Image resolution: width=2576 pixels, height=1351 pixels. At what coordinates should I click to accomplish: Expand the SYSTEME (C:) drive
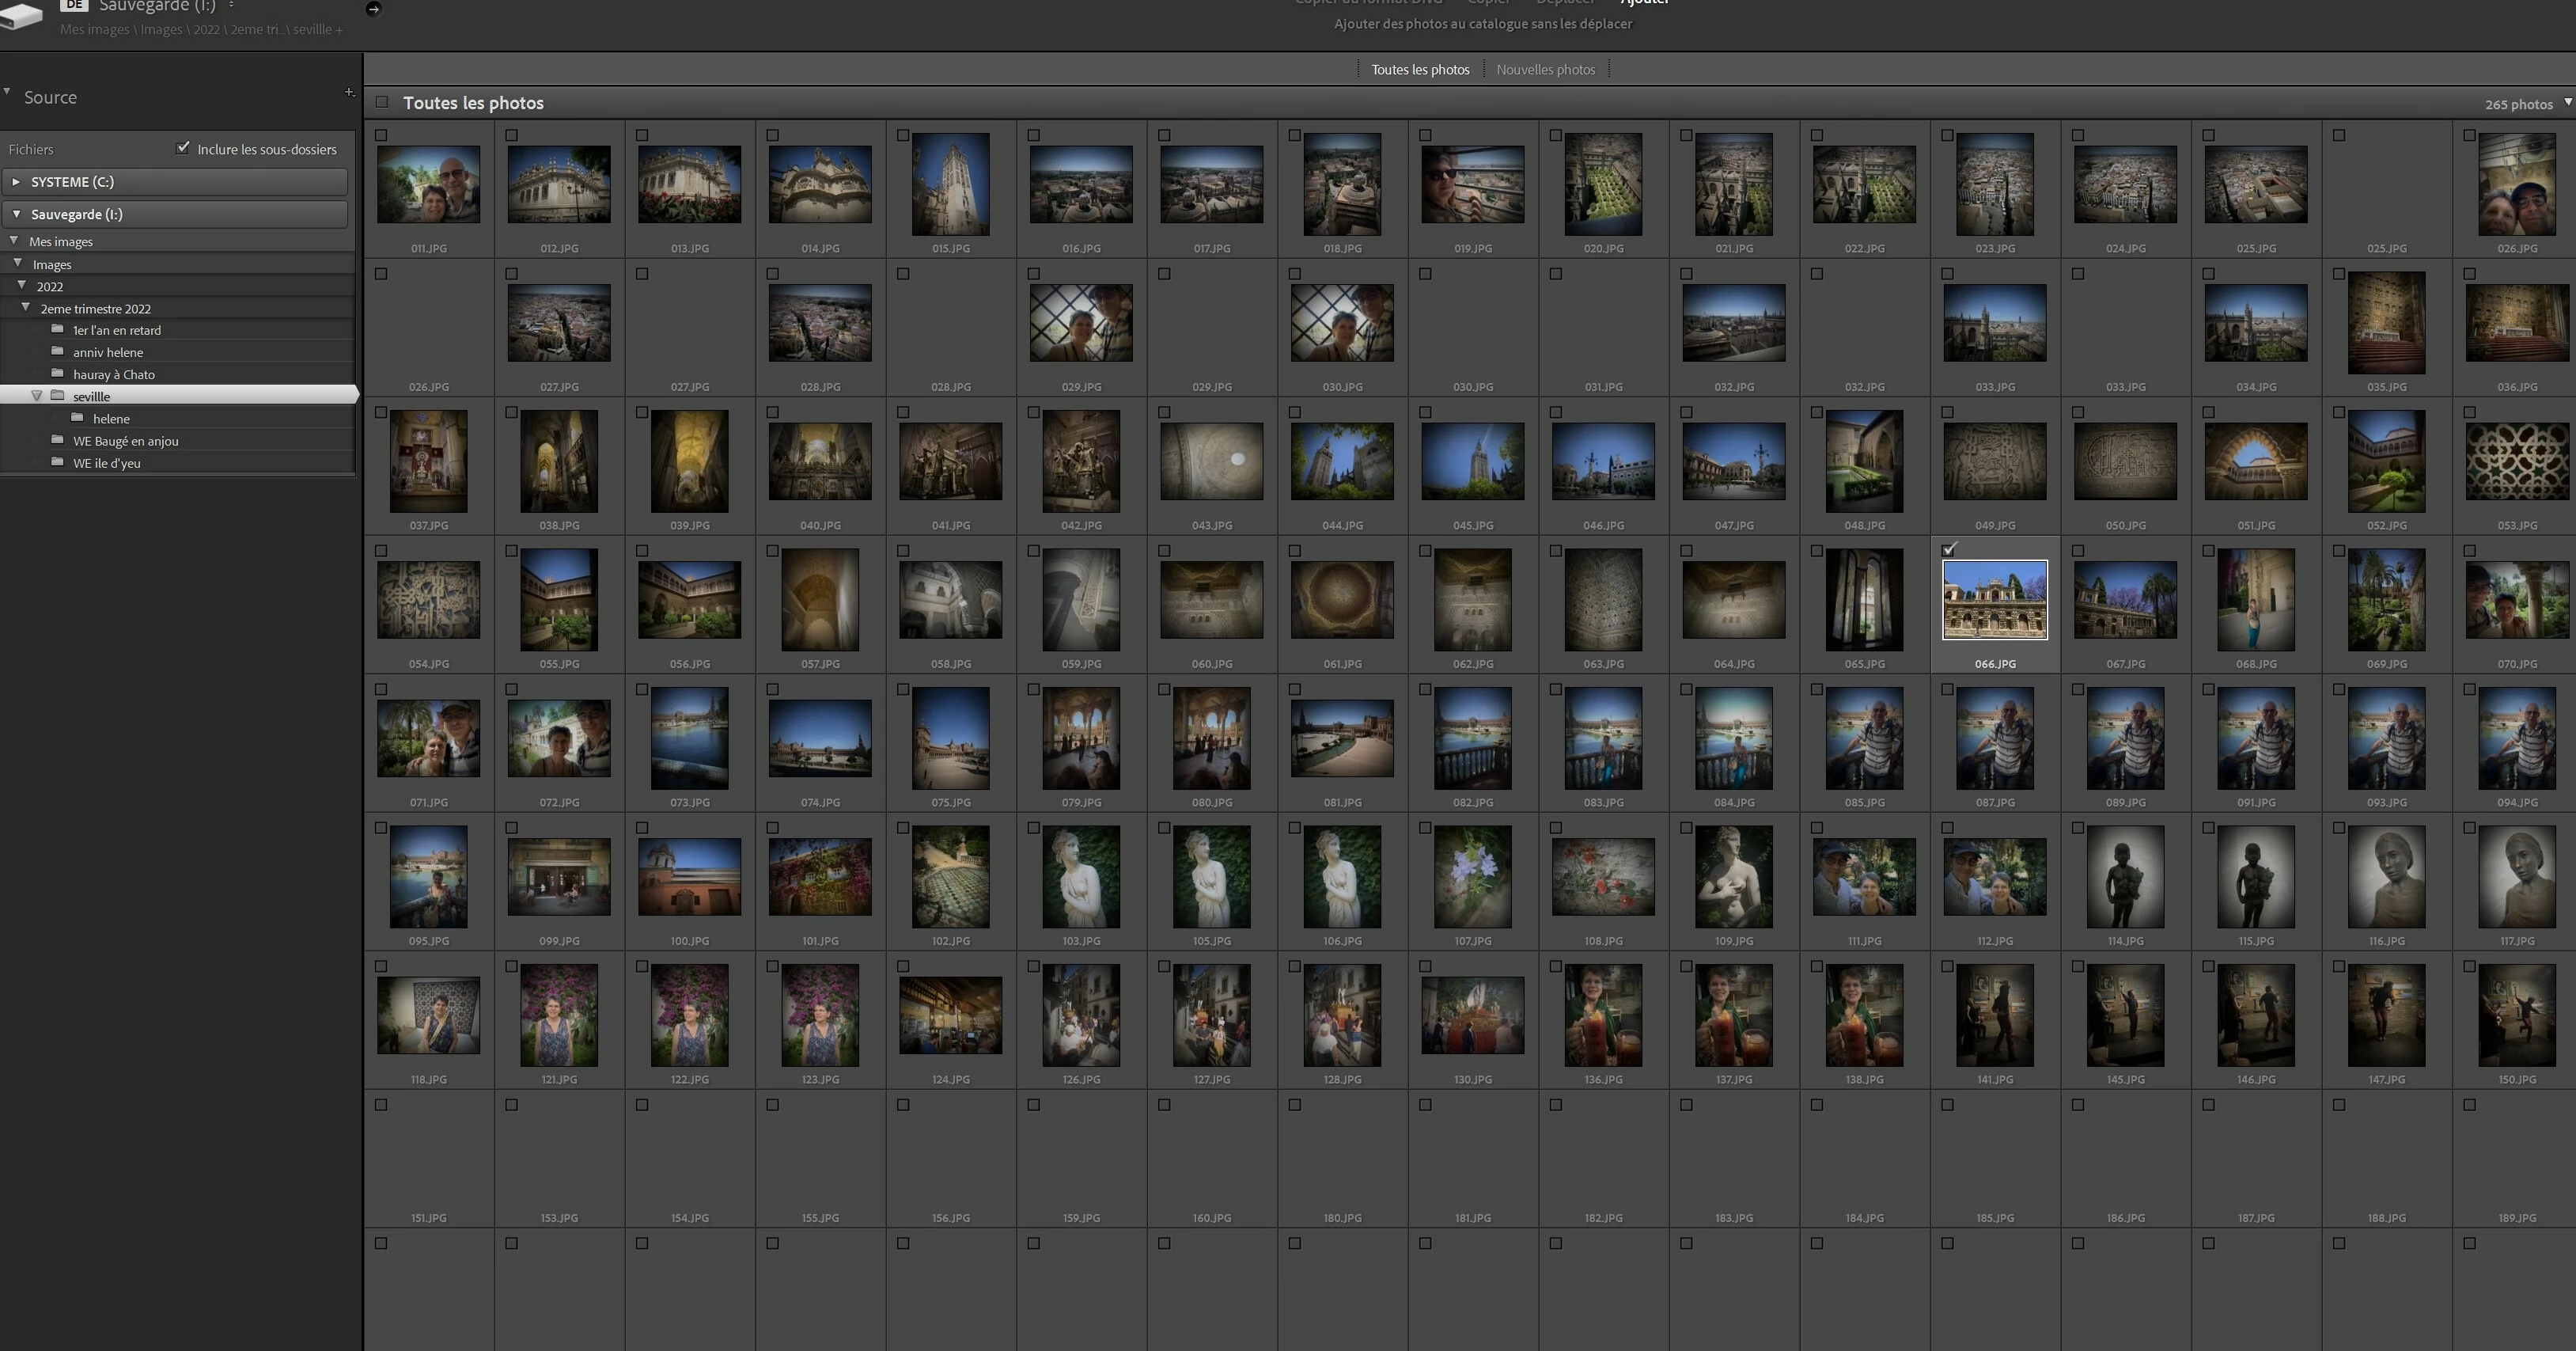coord(16,182)
